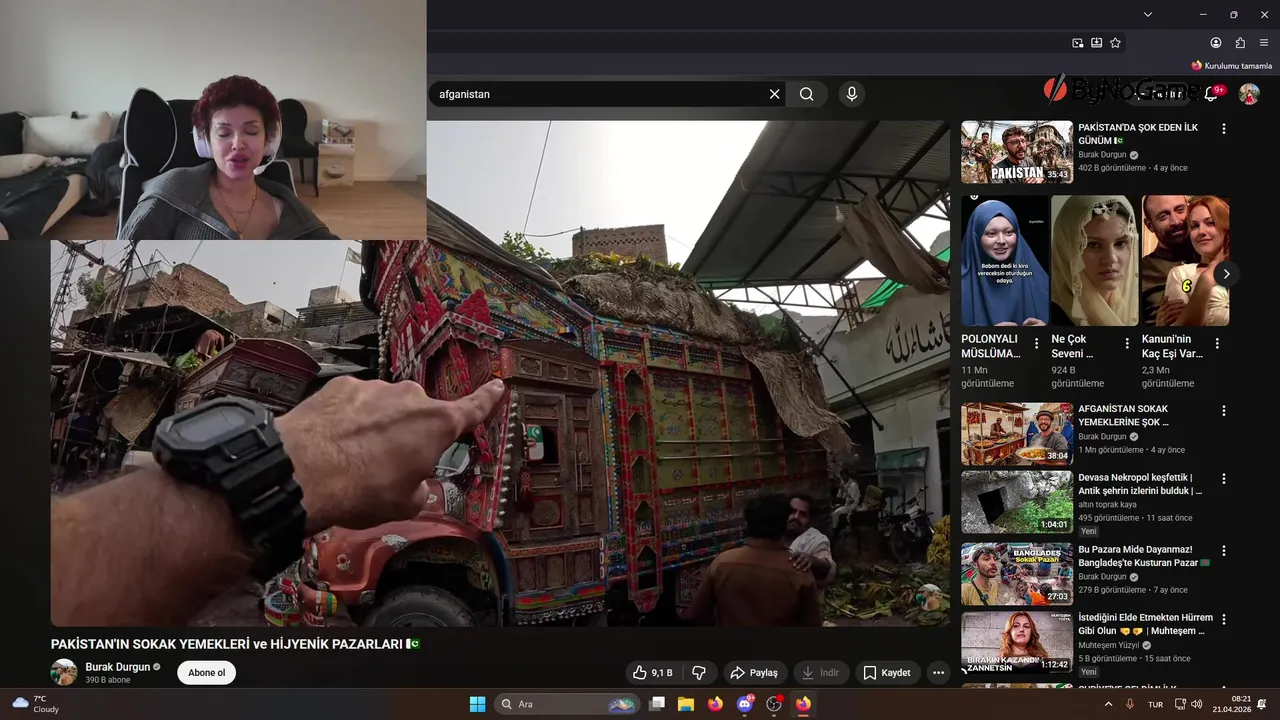Screen dimensions: 1280x720
Task: Open the notification bell in system tray
Action: pos(1263,704)
